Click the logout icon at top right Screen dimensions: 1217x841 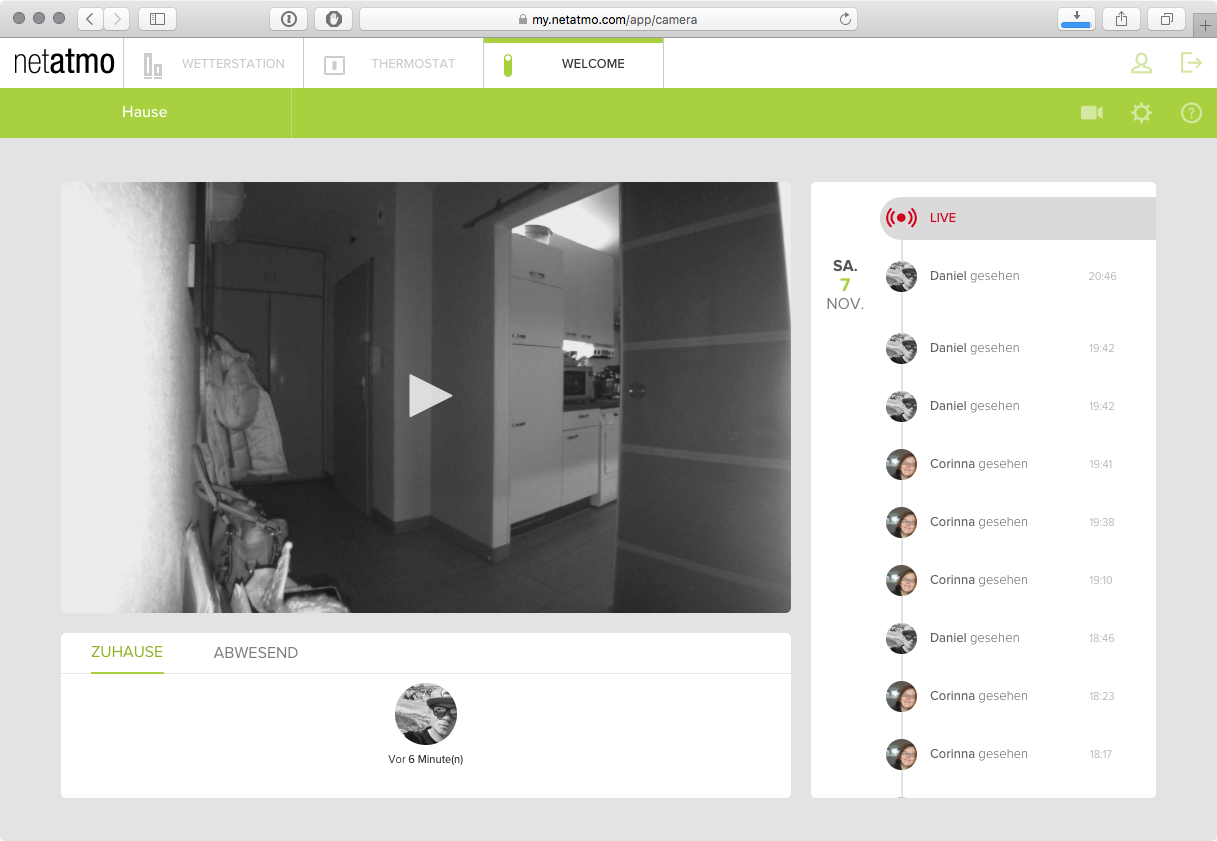[1191, 63]
